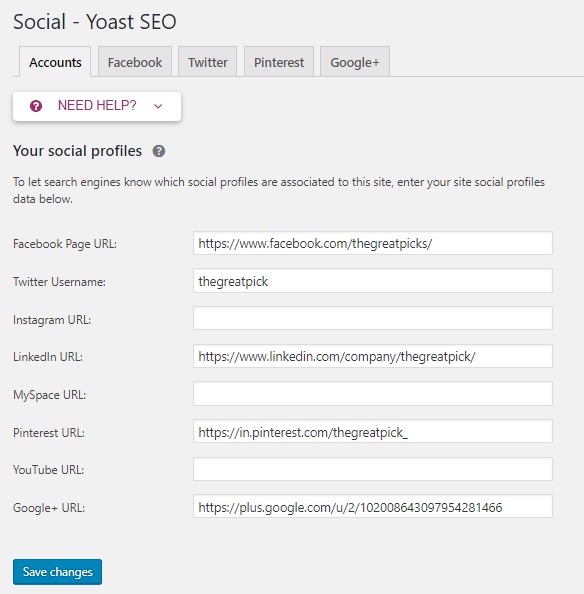The height and width of the screenshot is (594, 584).
Task: Open the Facebook tab
Action: 135,62
